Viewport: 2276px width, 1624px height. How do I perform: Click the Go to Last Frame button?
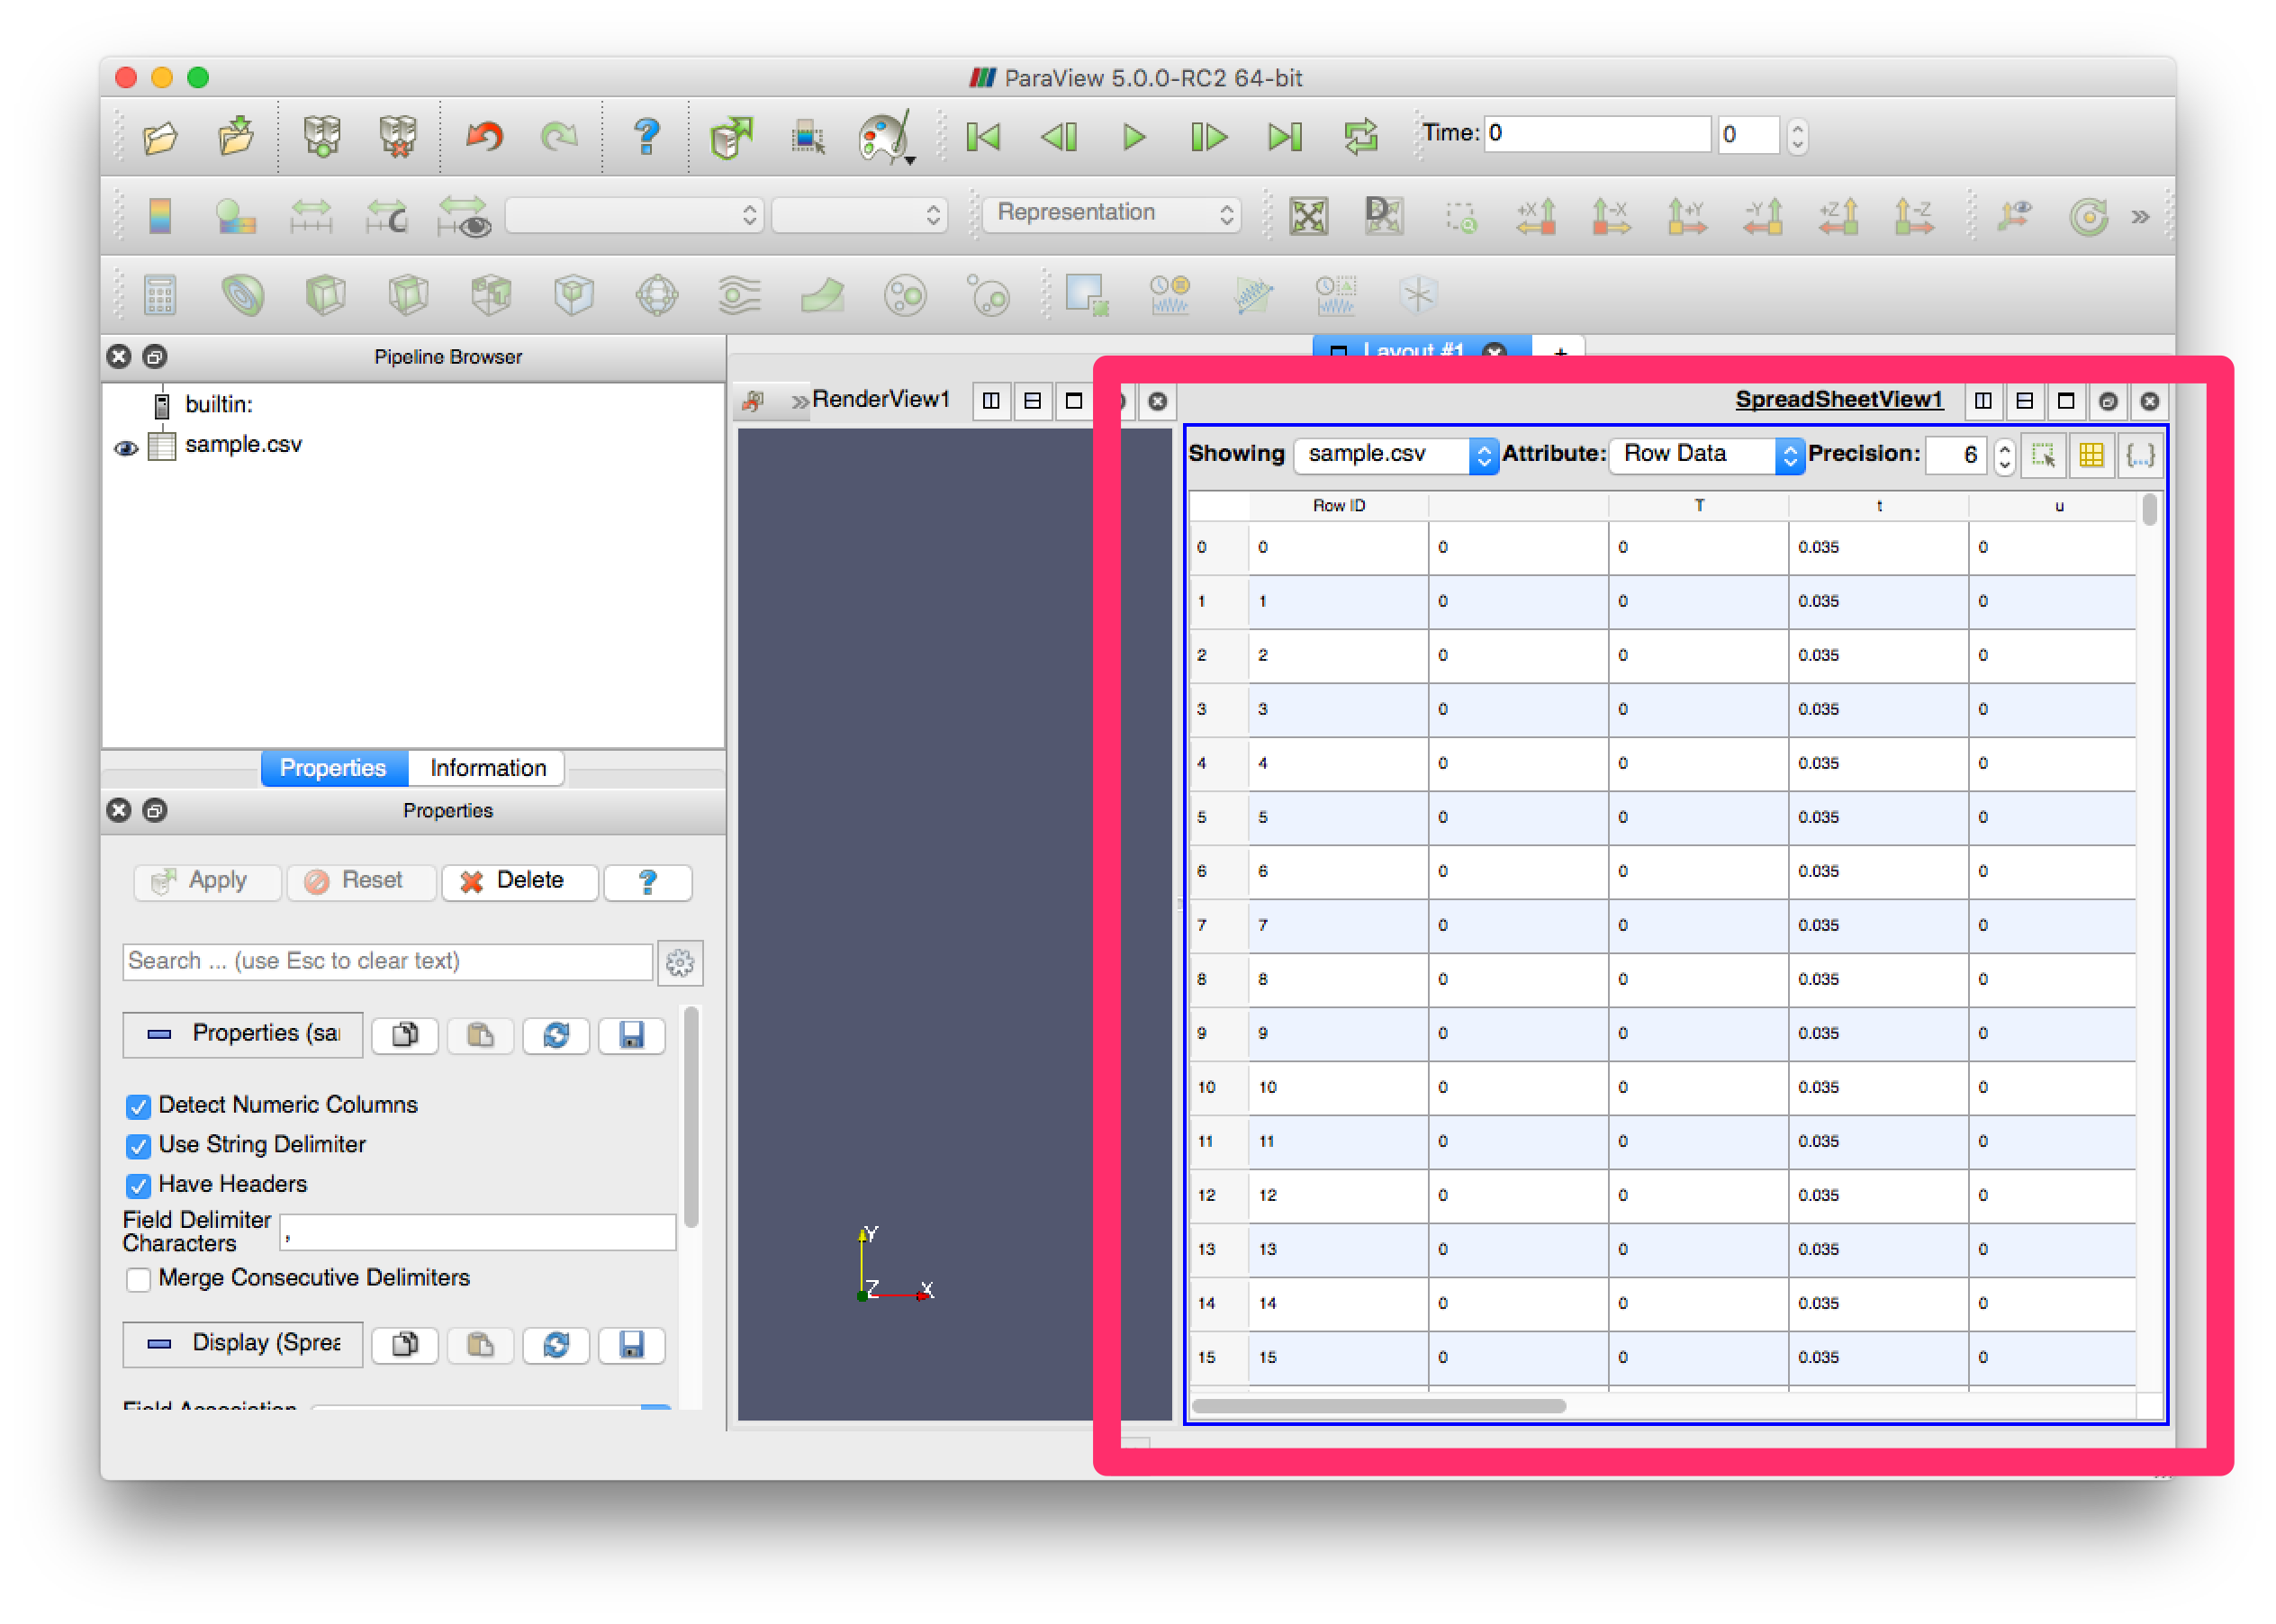[1284, 137]
